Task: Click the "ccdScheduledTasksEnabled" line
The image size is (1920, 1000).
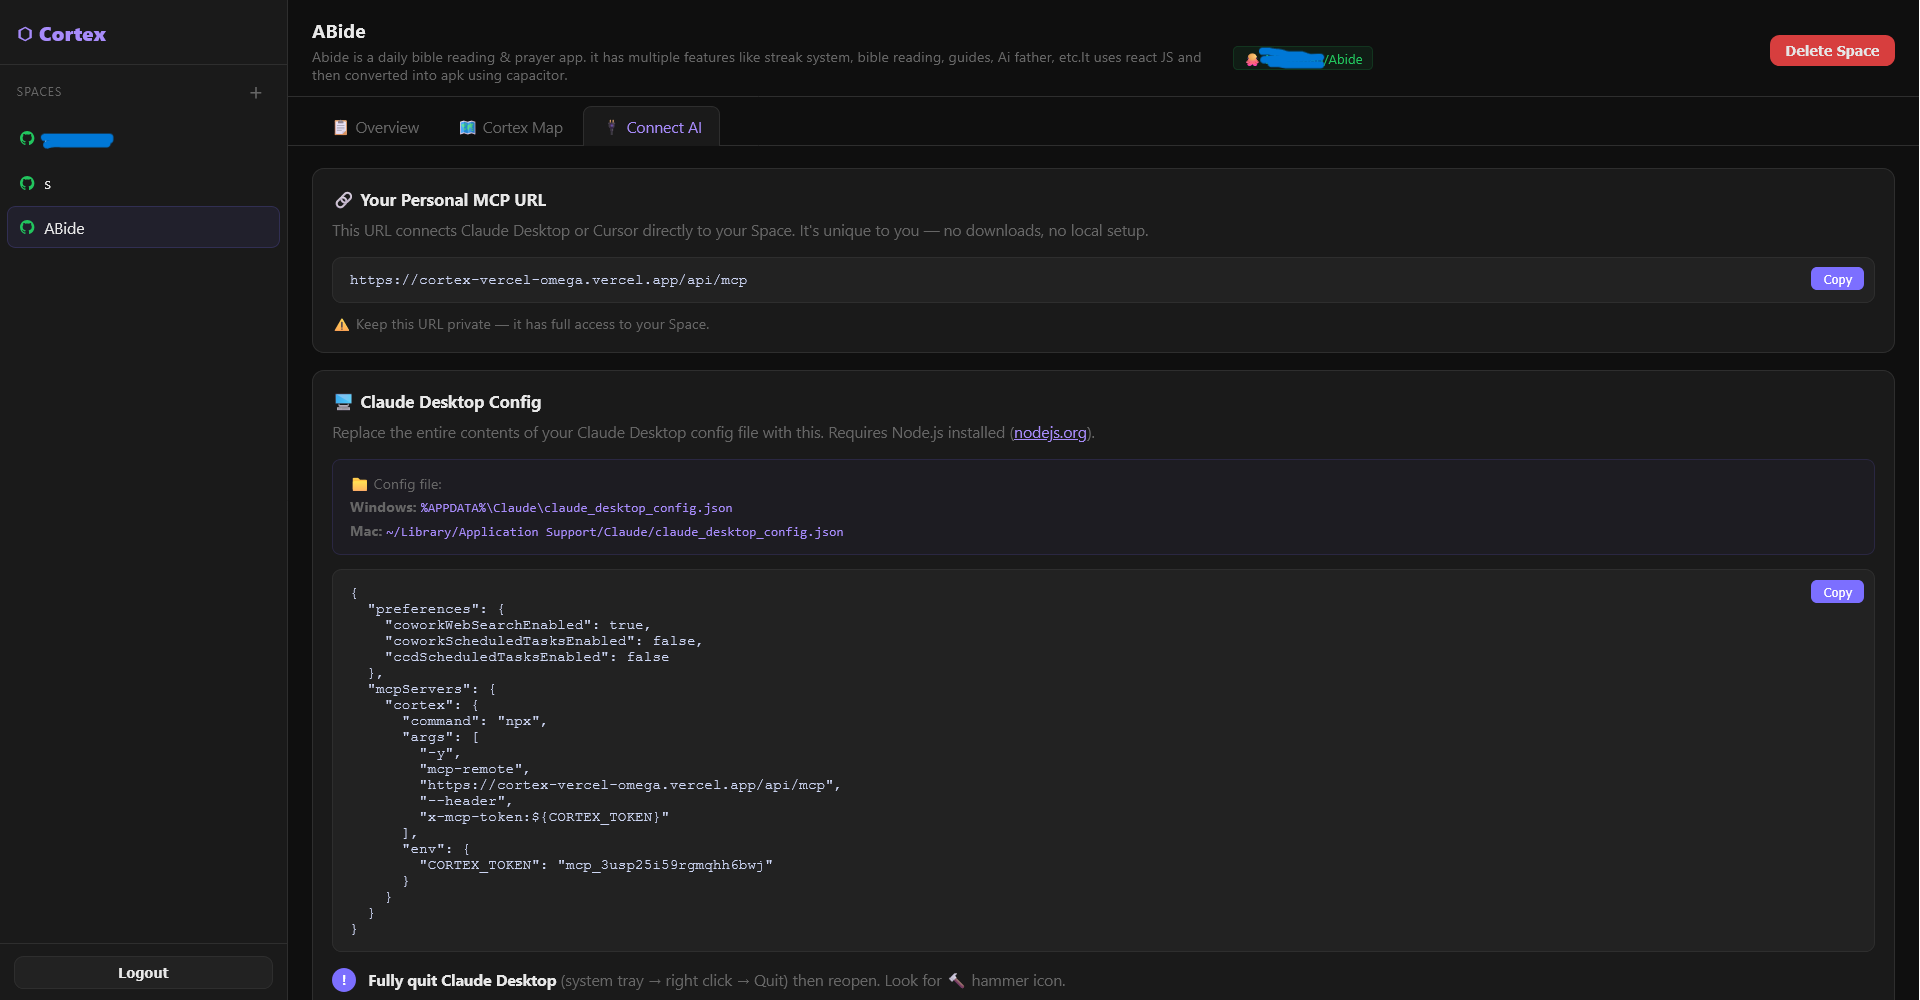Action: (x=527, y=657)
